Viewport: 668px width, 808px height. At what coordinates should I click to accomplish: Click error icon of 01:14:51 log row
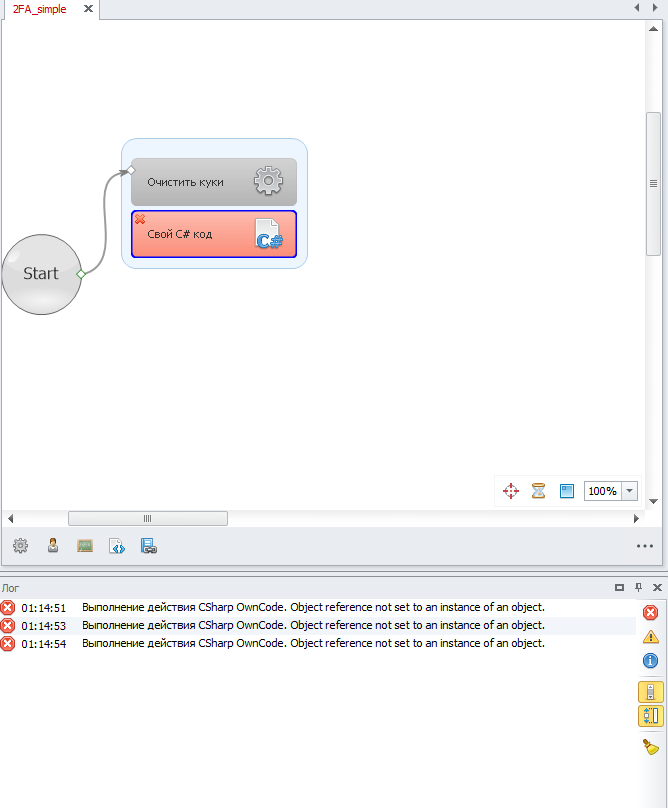click(8, 608)
